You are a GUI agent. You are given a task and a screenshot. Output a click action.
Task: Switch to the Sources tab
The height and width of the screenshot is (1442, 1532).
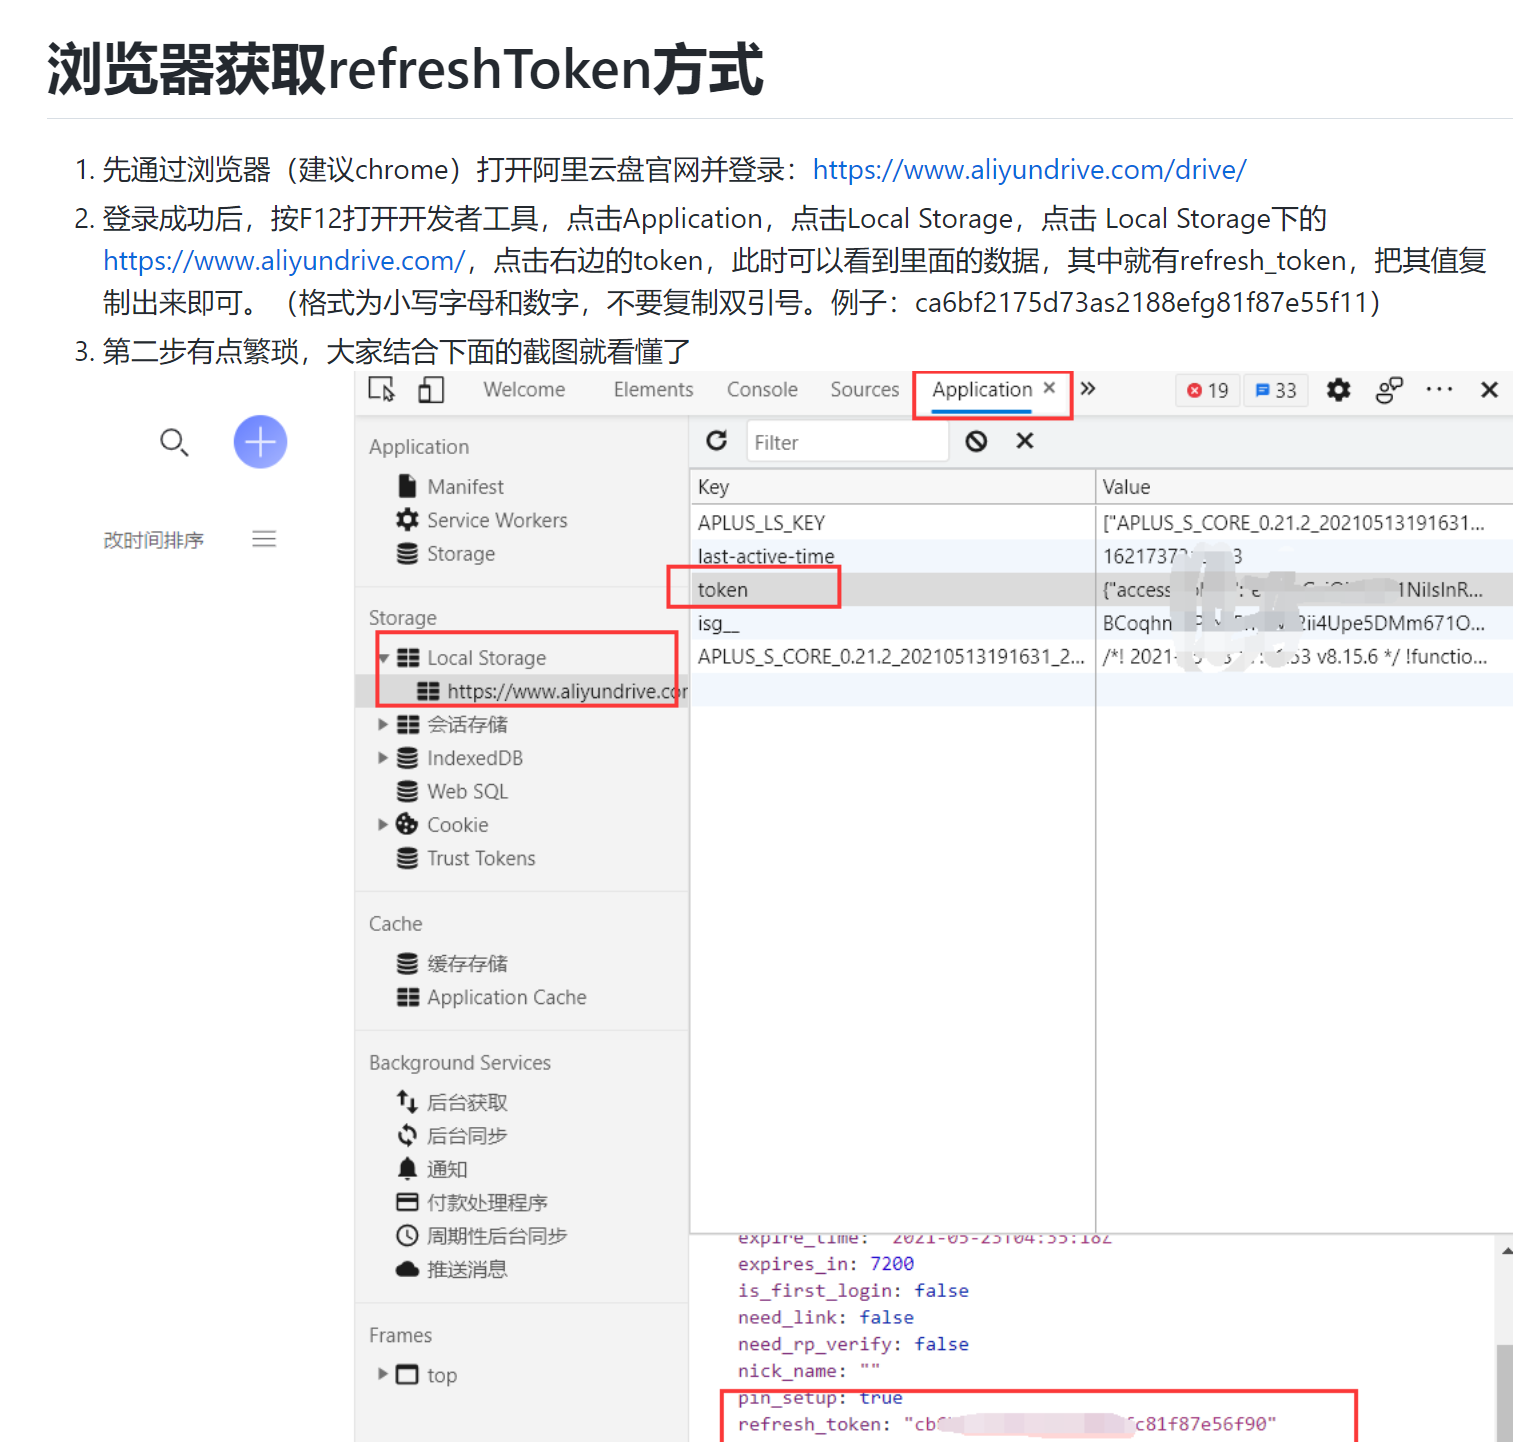click(x=864, y=390)
